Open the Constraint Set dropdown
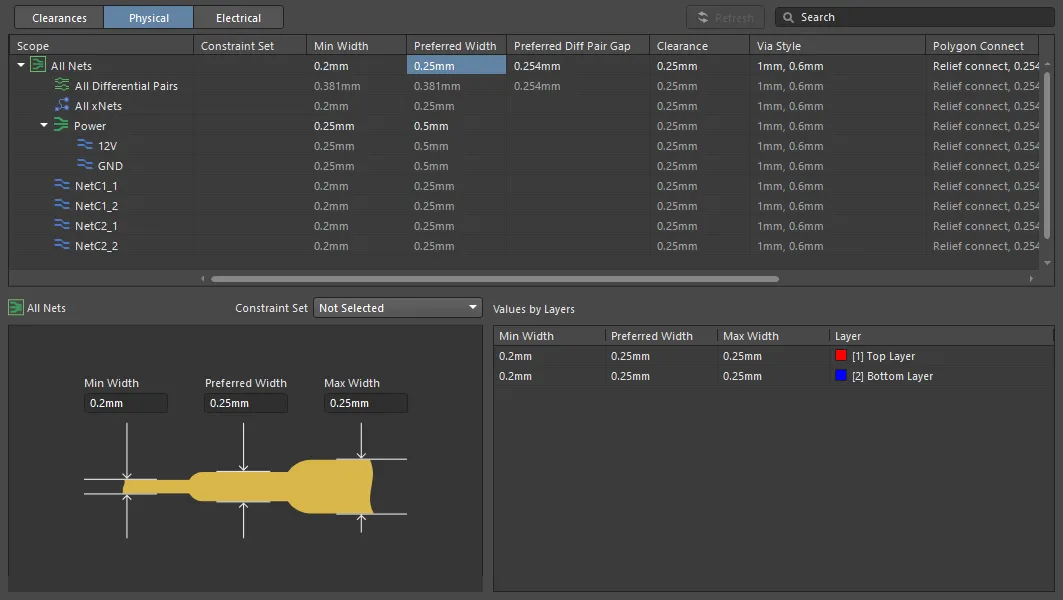Image resolution: width=1063 pixels, height=600 pixels. [x=398, y=308]
